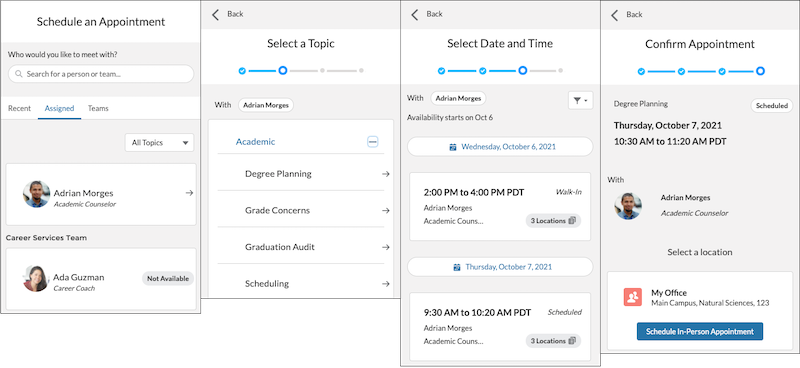Click third completed checkmark on Confirm Appointment progress
The width and height of the screenshot is (800, 368).
pos(722,71)
